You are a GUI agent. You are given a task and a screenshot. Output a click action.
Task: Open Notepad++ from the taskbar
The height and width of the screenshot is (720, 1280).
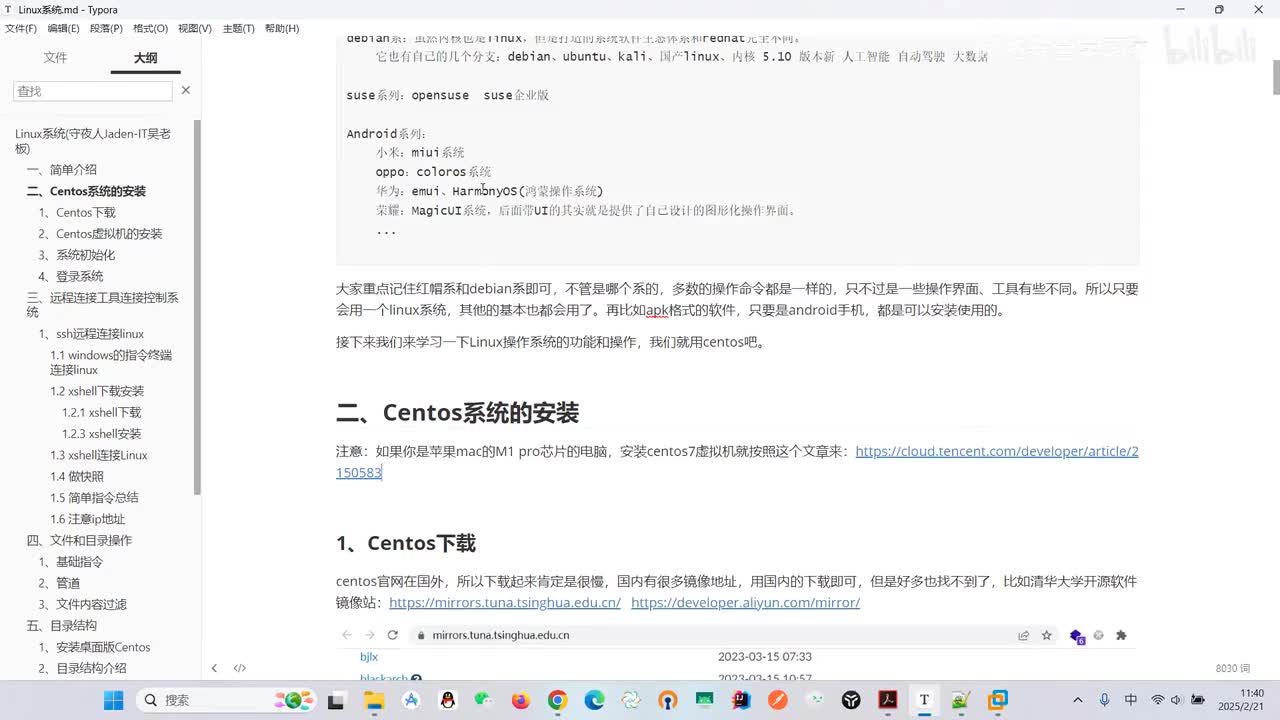click(961, 700)
